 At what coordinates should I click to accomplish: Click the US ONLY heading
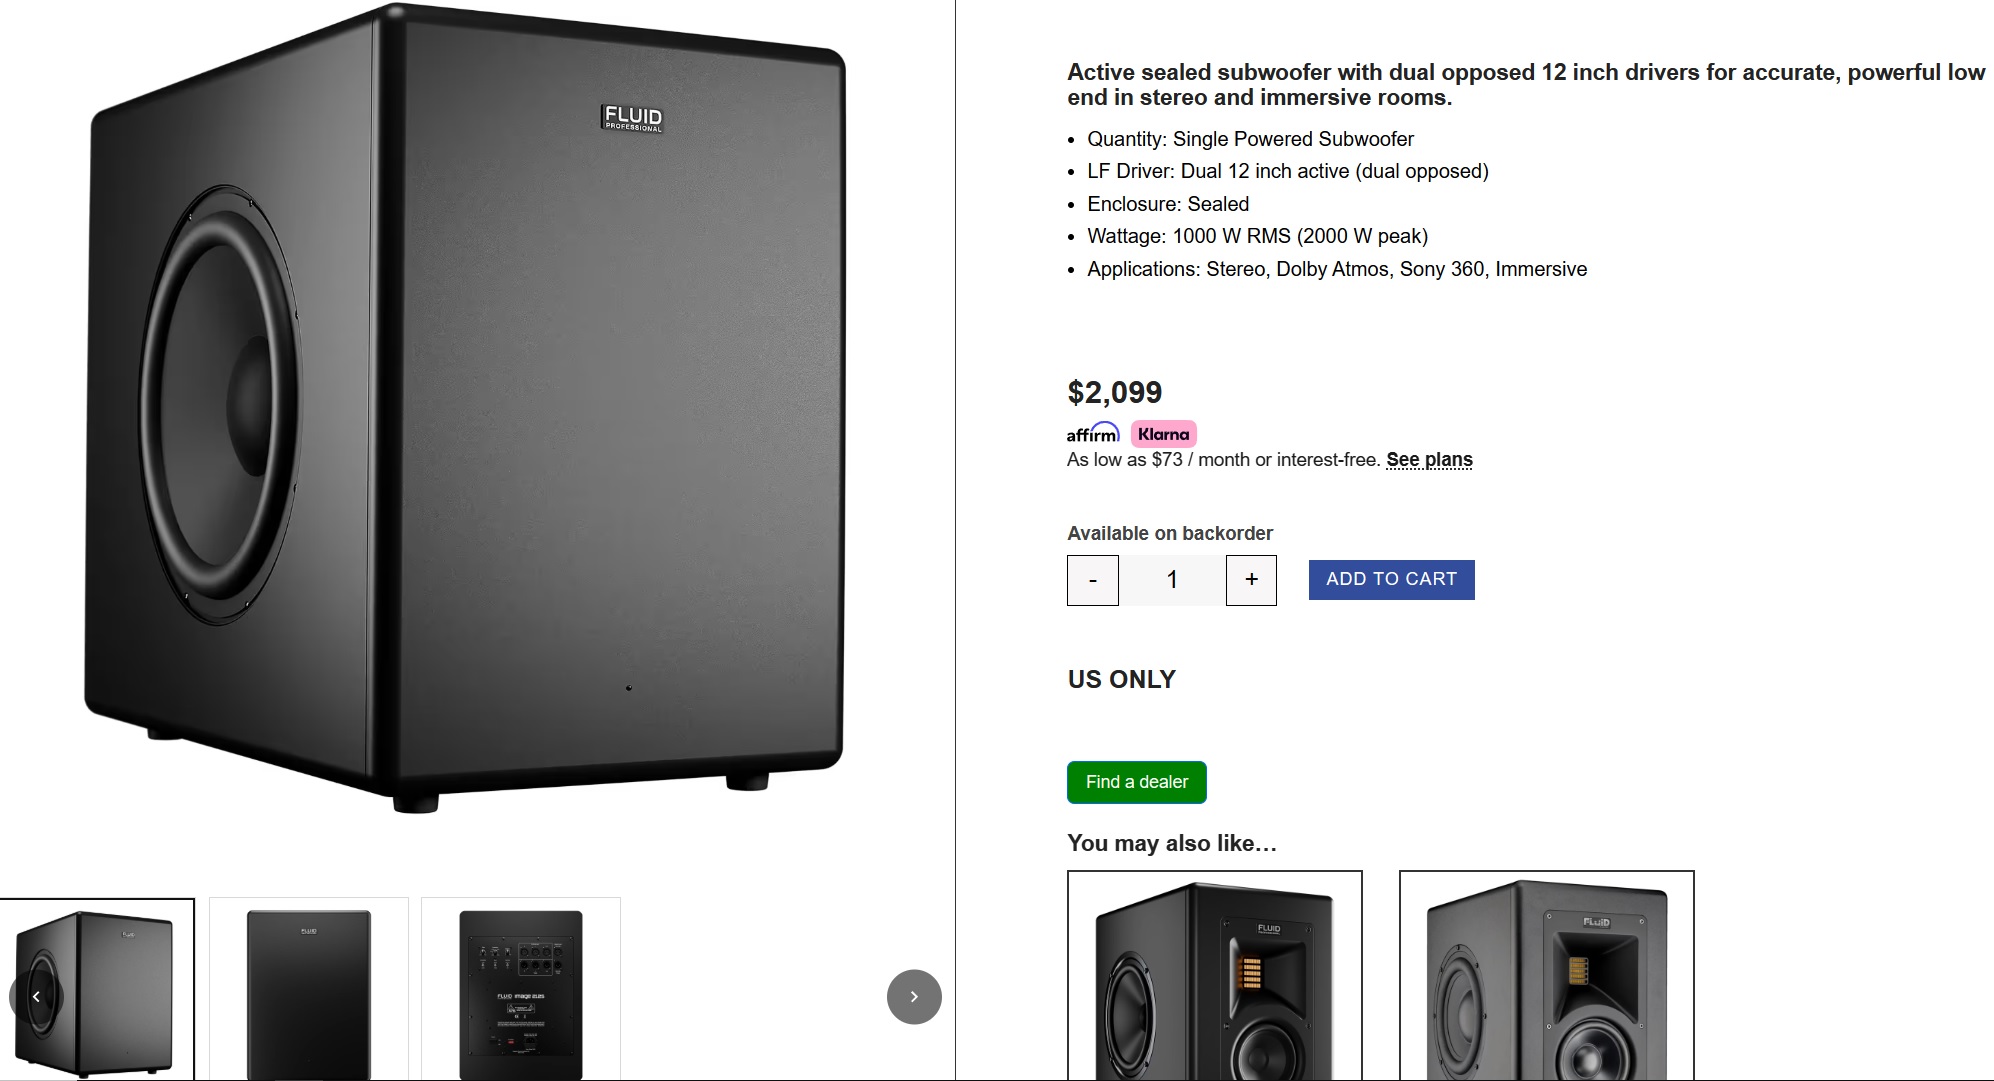point(1121,680)
